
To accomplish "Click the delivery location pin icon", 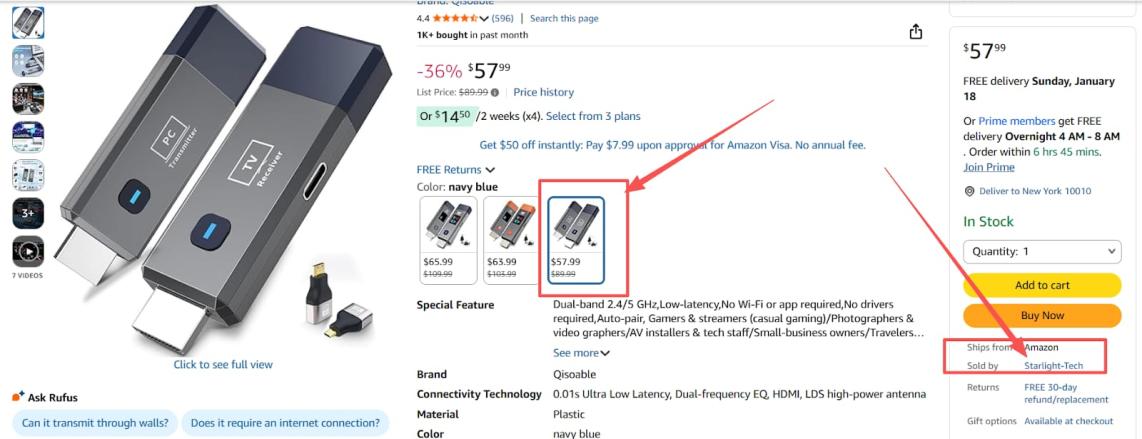I will coord(969,191).
